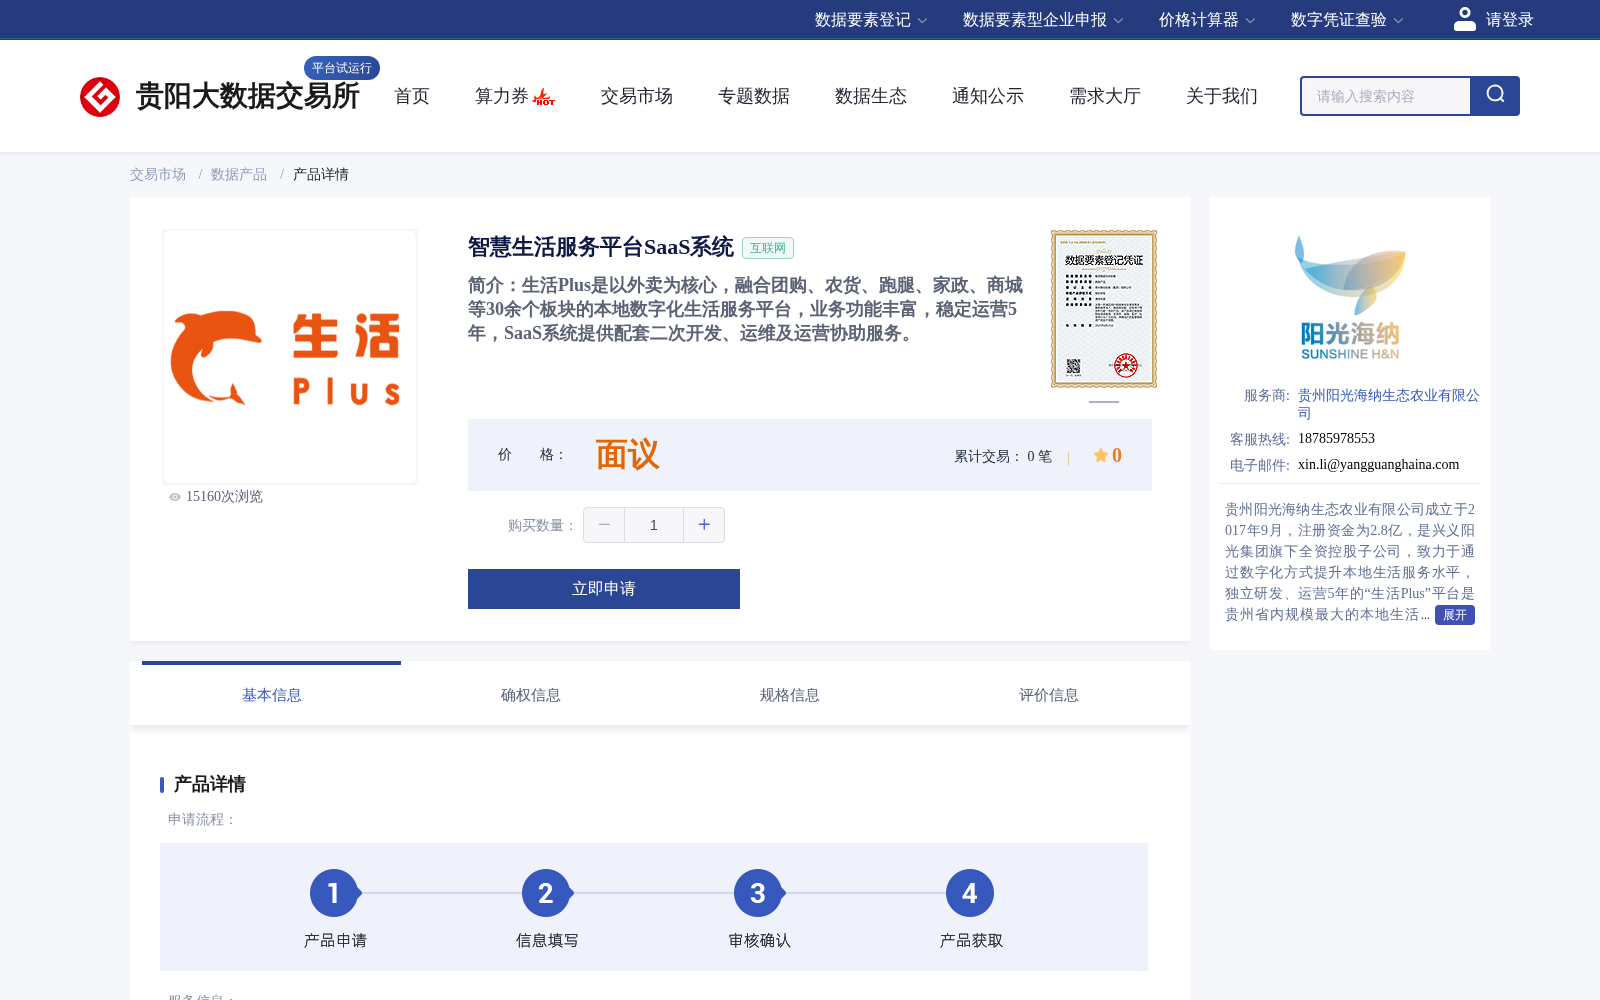Click 数据产品 breadcrumb link
The height and width of the screenshot is (1000, 1600).
tap(239, 174)
